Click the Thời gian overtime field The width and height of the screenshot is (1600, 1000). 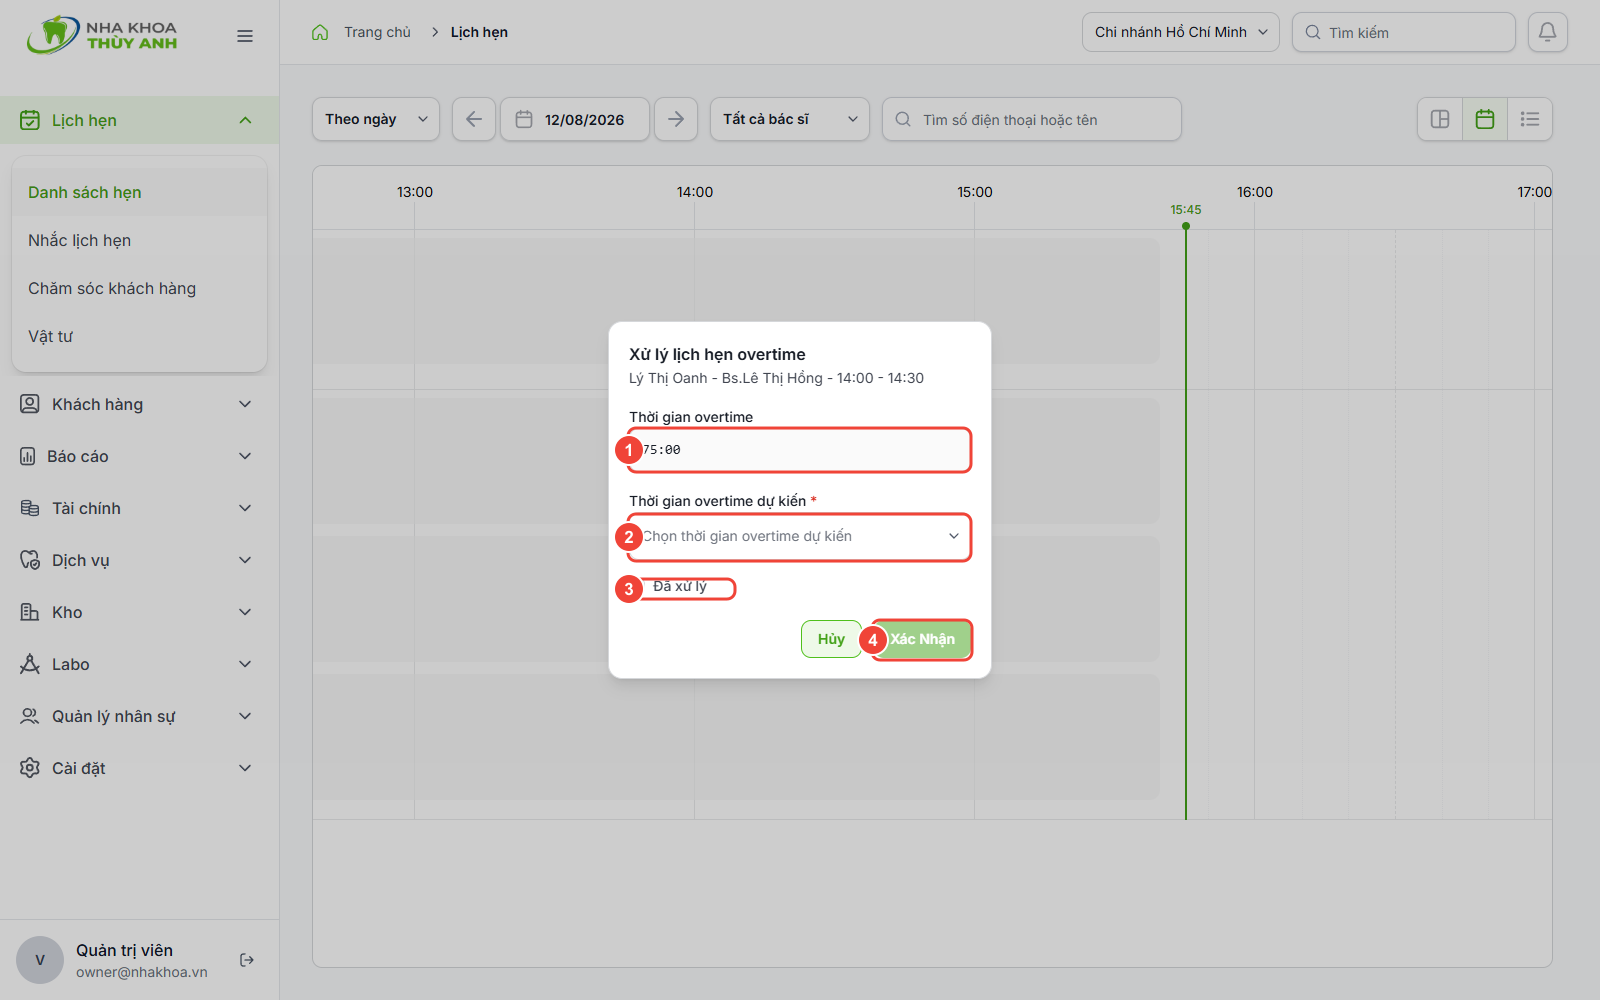800,450
